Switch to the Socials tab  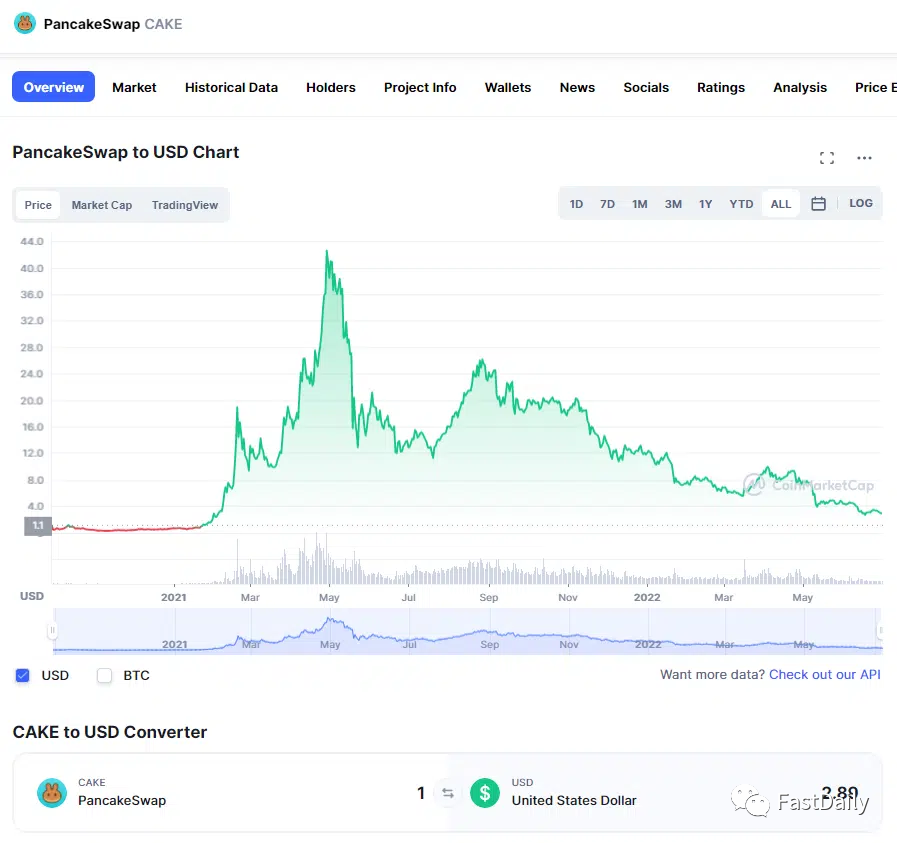click(646, 88)
